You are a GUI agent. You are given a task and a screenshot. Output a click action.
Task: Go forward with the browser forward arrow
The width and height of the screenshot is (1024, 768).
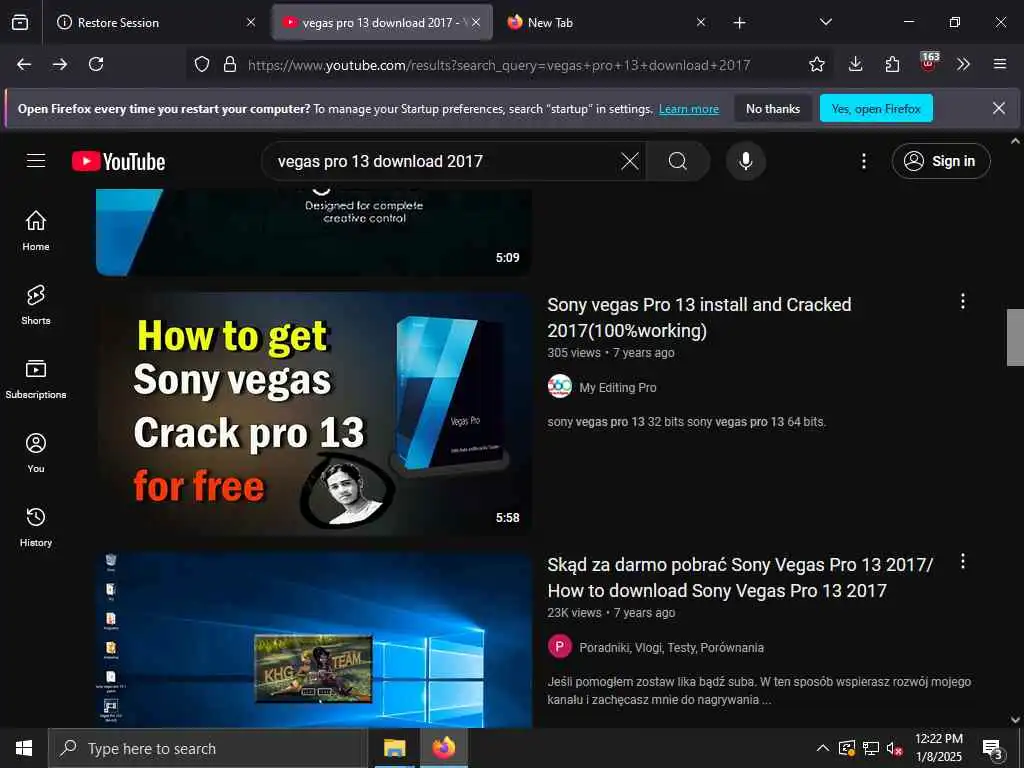pos(60,64)
